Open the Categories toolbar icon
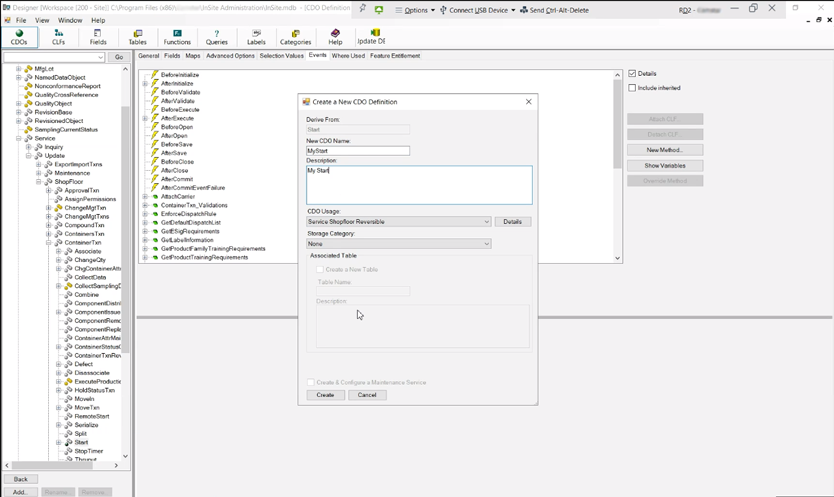This screenshot has width=834, height=497. tap(295, 37)
